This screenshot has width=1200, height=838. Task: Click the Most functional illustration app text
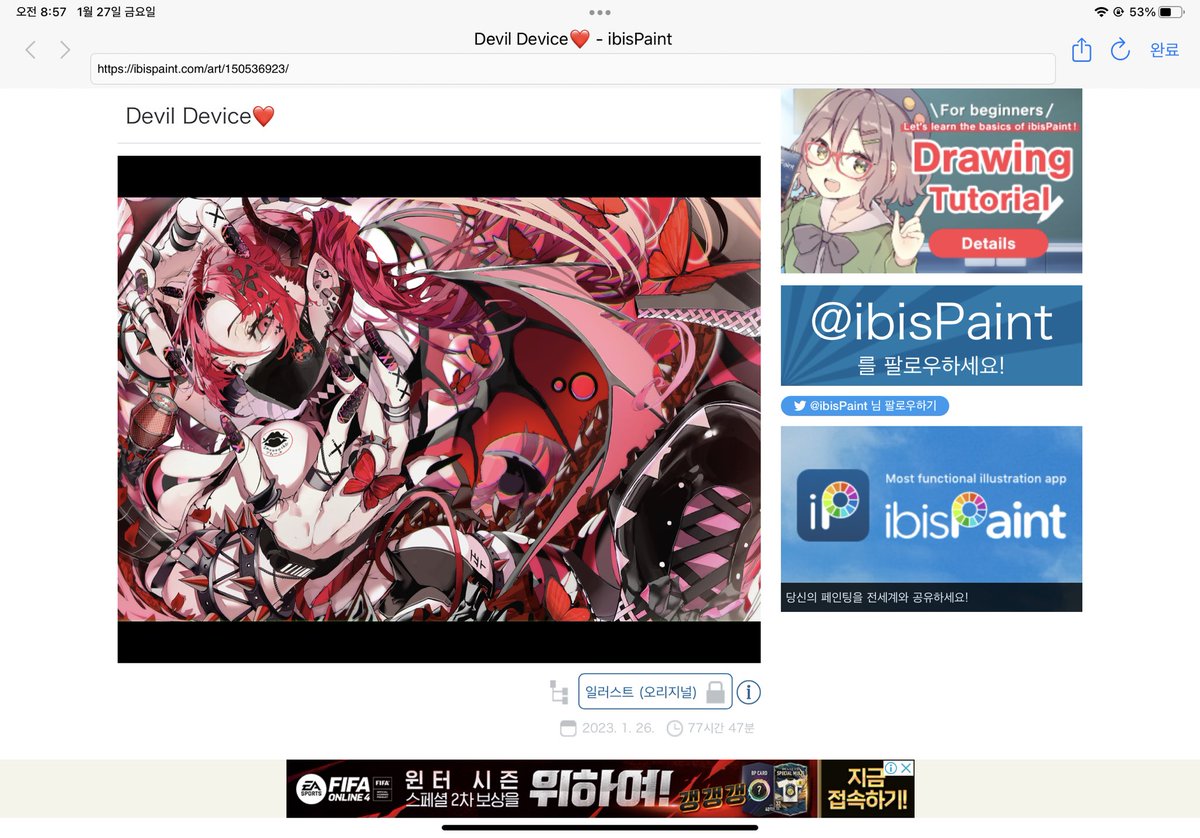(975, 479)
